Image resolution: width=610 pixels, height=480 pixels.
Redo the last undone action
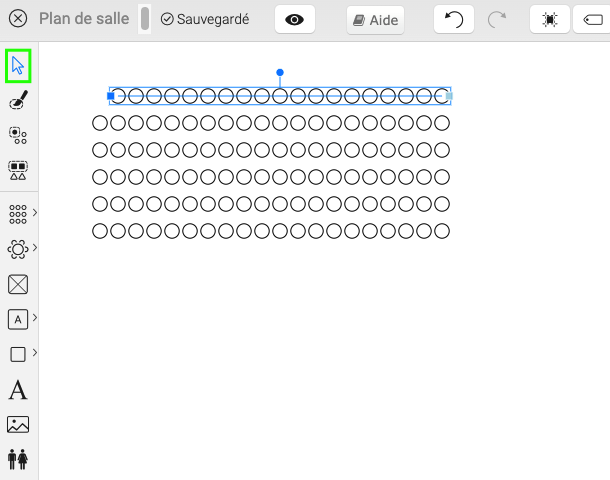pyautogui.click(x=497, y=19)
